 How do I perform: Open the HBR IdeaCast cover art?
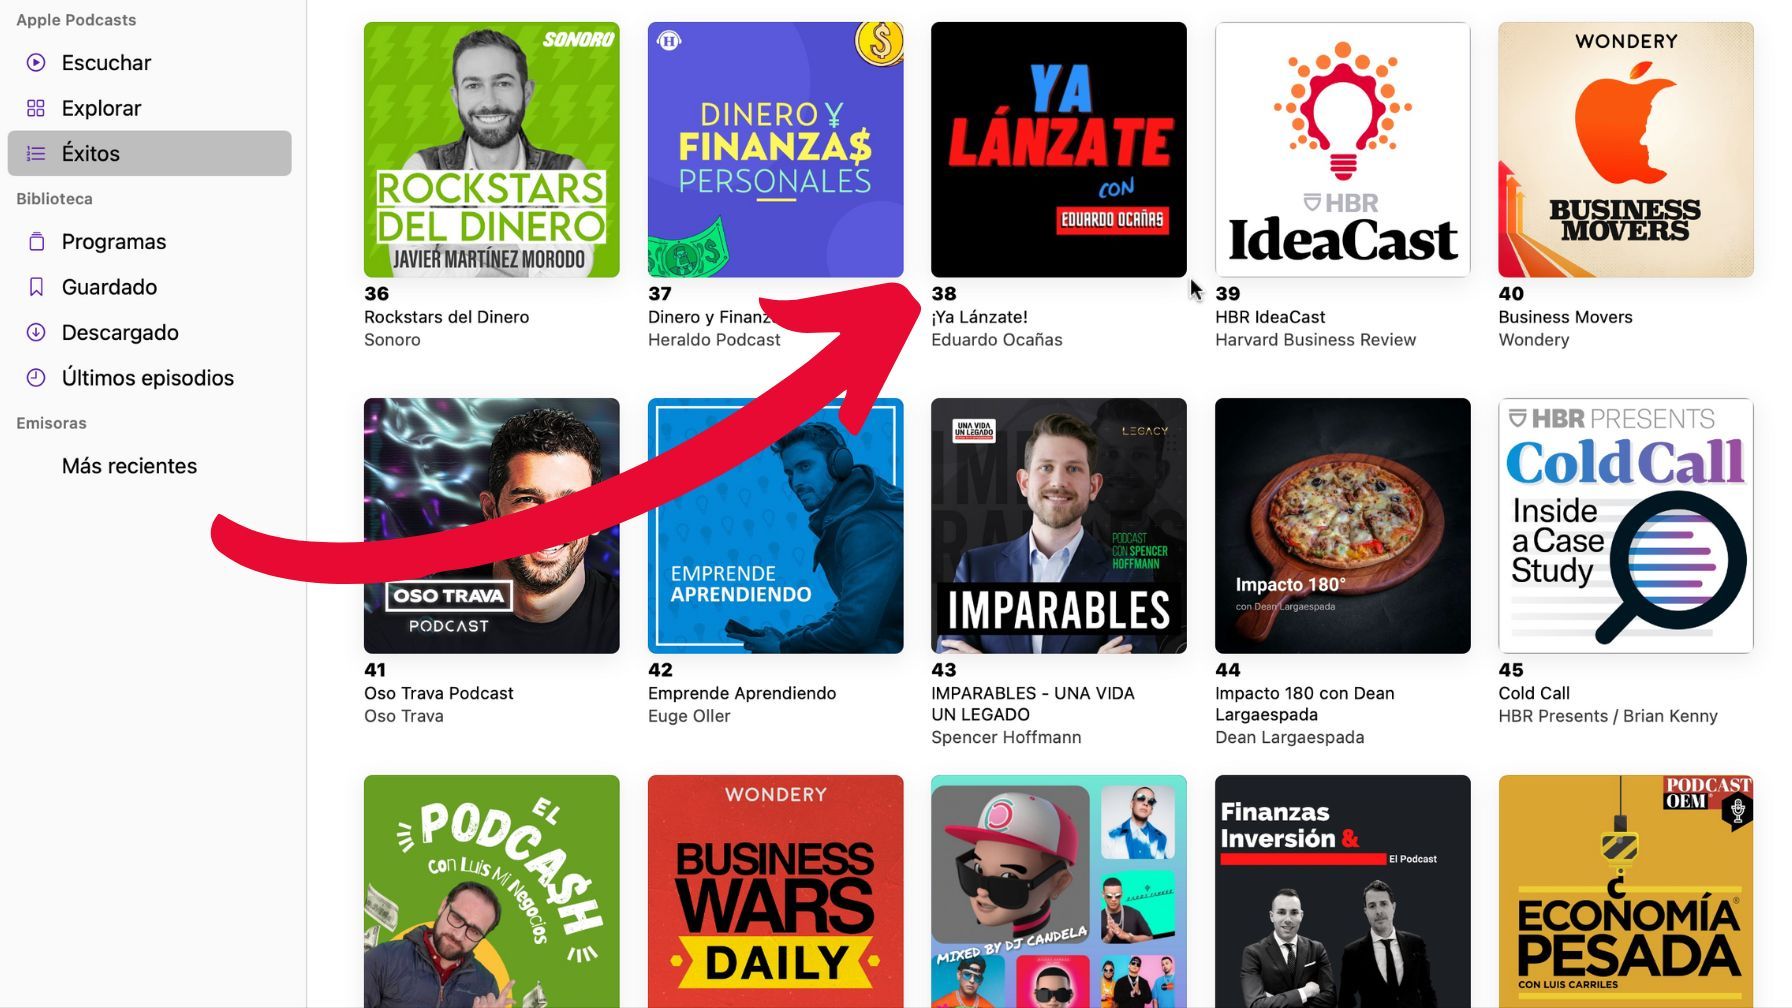click(1343, 150)
